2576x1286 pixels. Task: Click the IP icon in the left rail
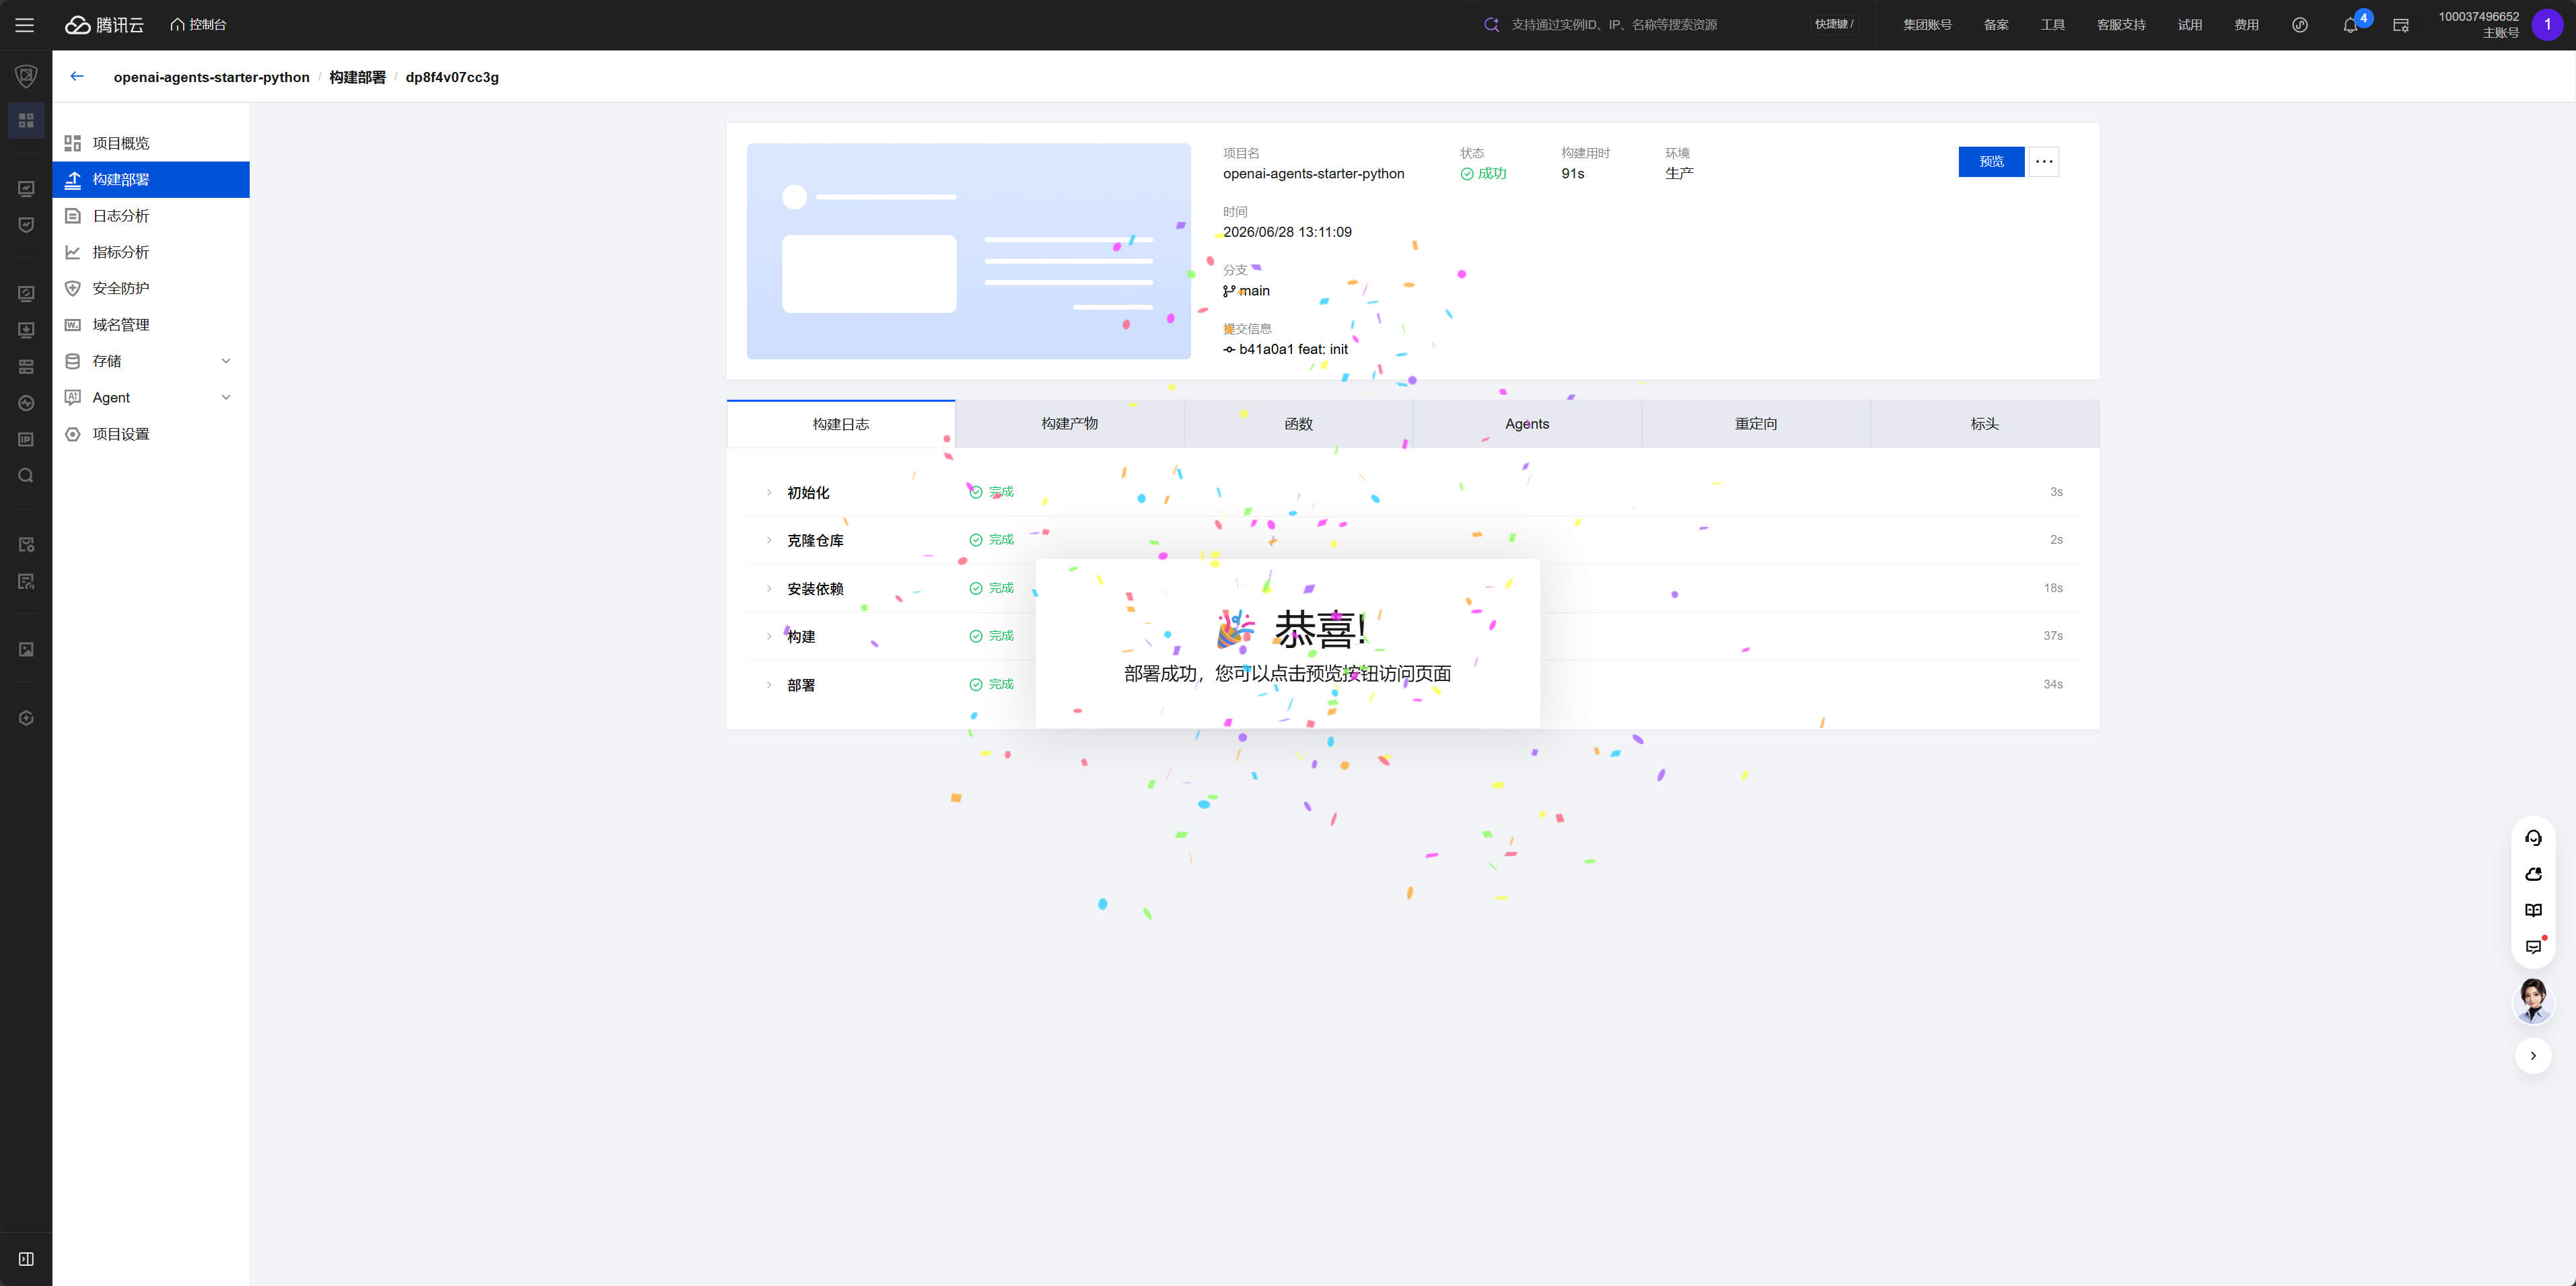click(26, 440)
